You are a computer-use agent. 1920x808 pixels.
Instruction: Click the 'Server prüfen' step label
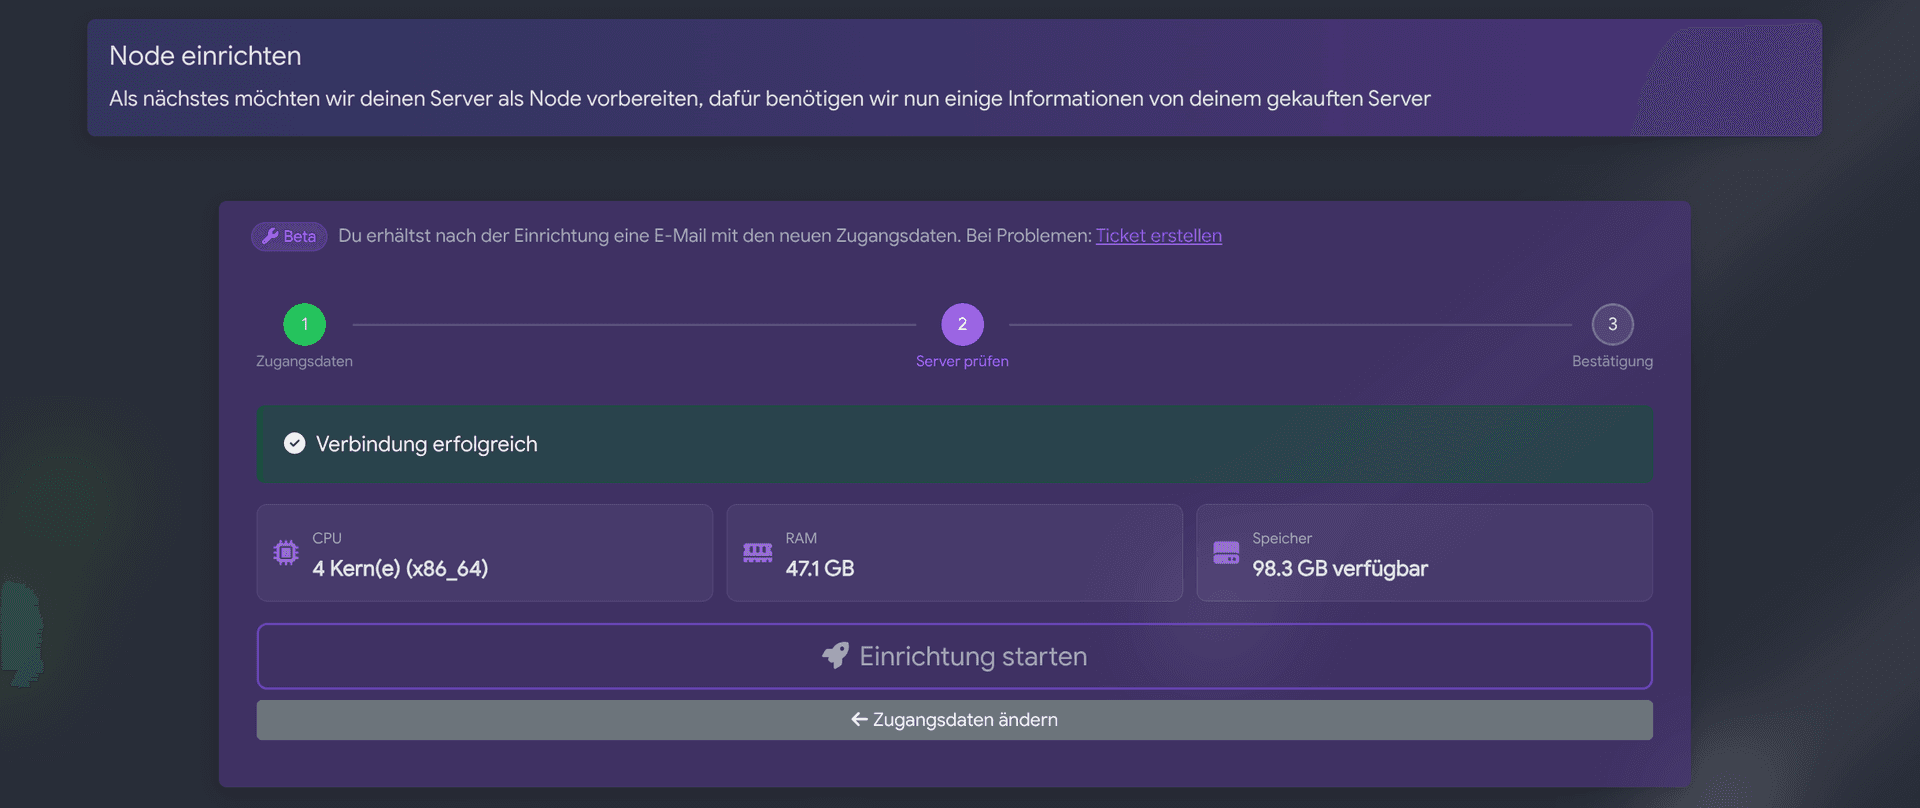[962, 361]
